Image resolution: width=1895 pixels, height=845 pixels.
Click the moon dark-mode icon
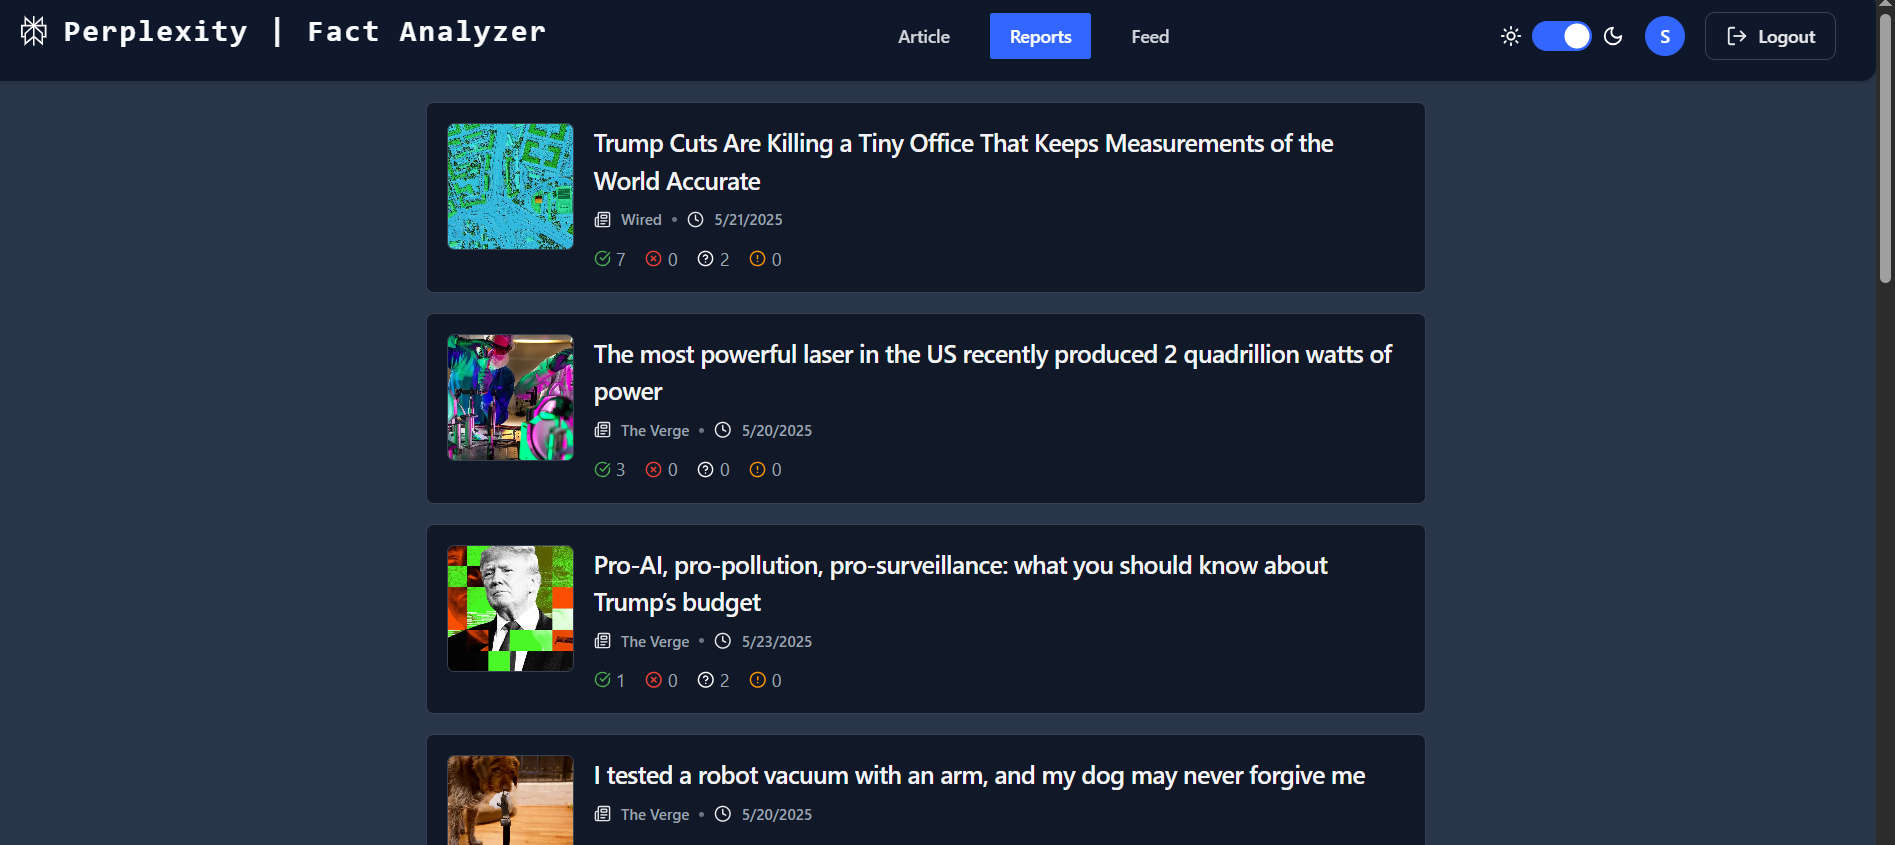tap(1613, 36)
